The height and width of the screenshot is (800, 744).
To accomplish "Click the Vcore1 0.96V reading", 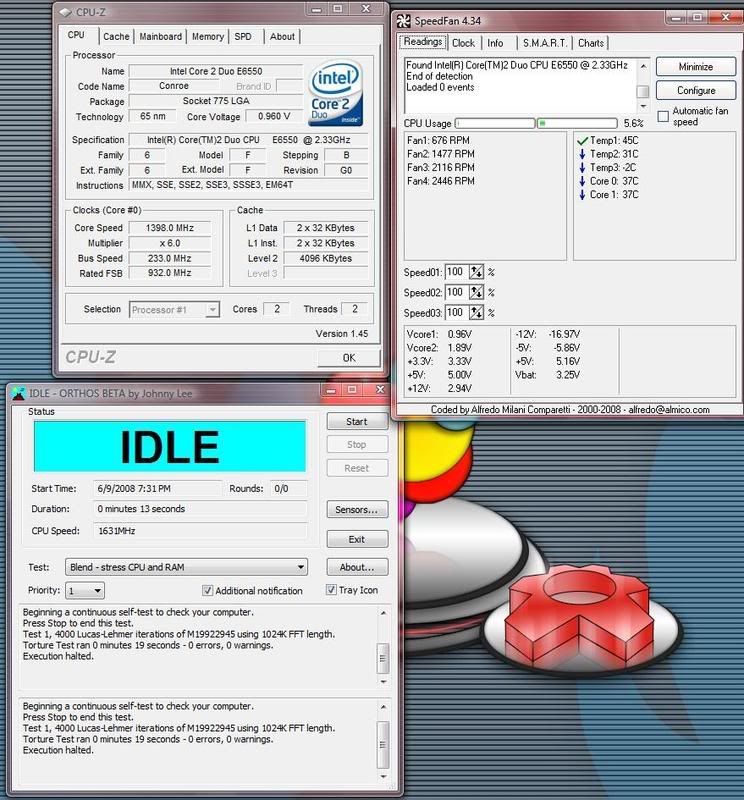I will point(439,334).
